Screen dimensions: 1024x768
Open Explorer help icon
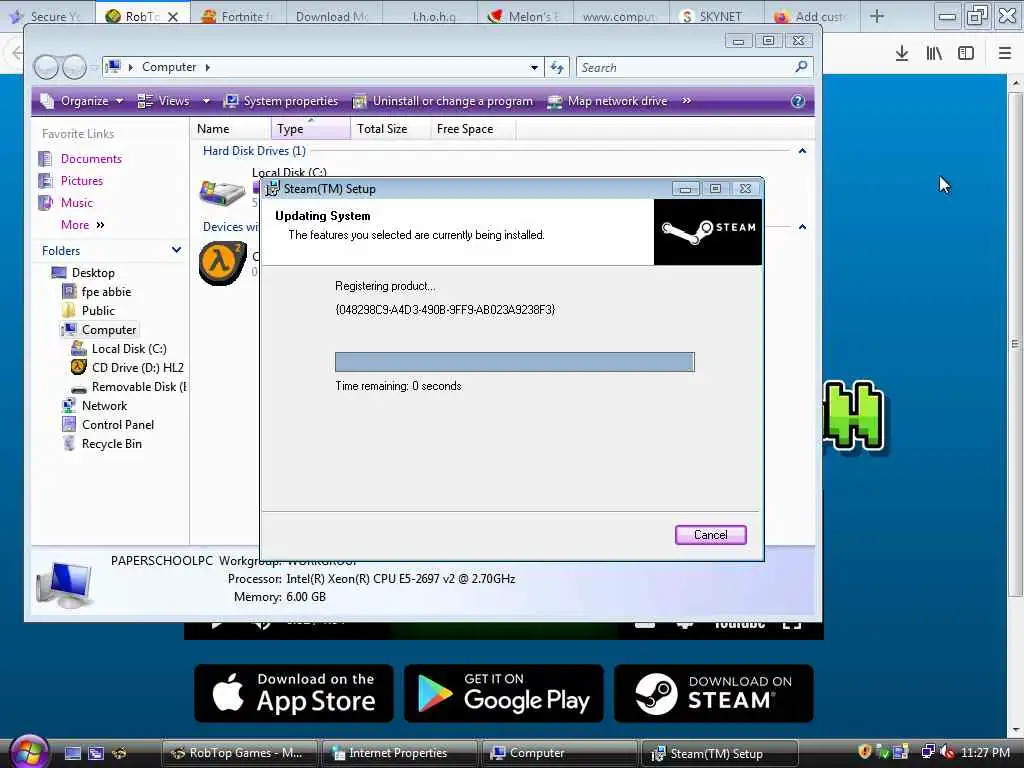pos(797,101)
